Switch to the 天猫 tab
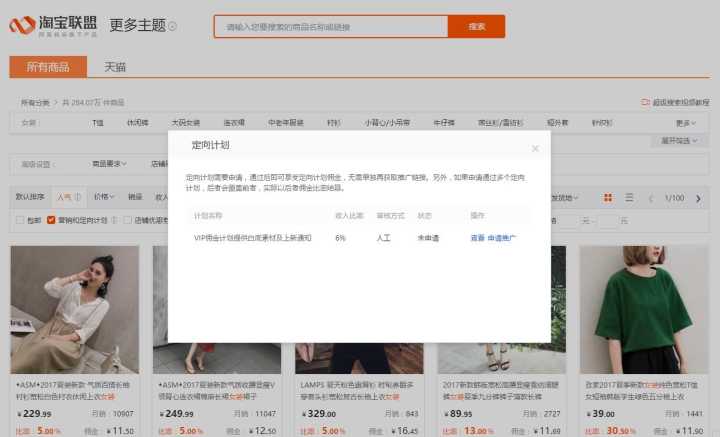The width and height of the screenshot is (720, 437). (x=116, y=67)
